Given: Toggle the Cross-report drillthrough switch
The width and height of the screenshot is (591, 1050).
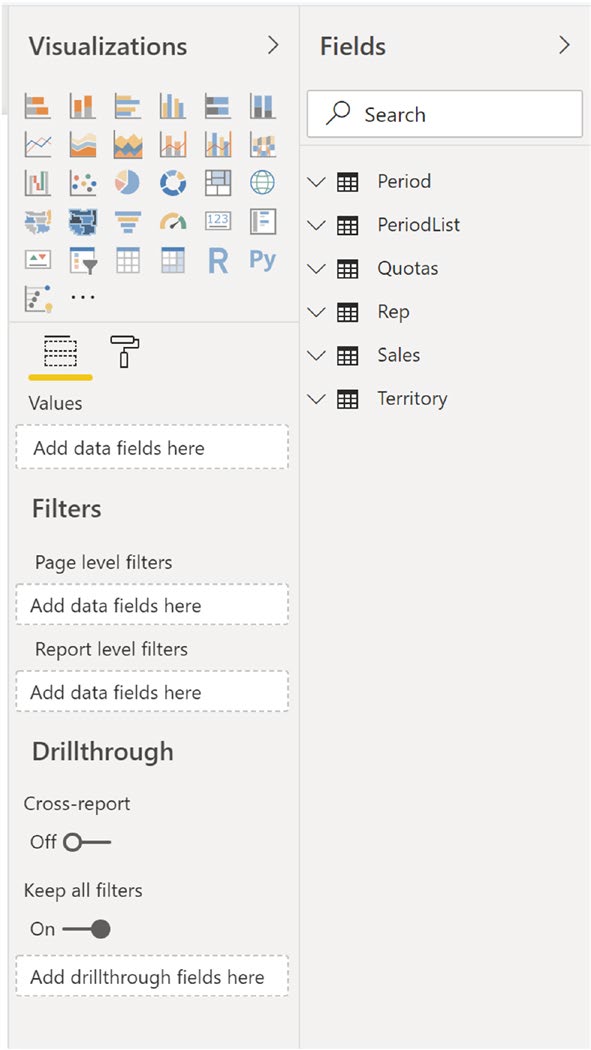Looking at the screenshot, I should pyautogui.click(x=87, y=842).
